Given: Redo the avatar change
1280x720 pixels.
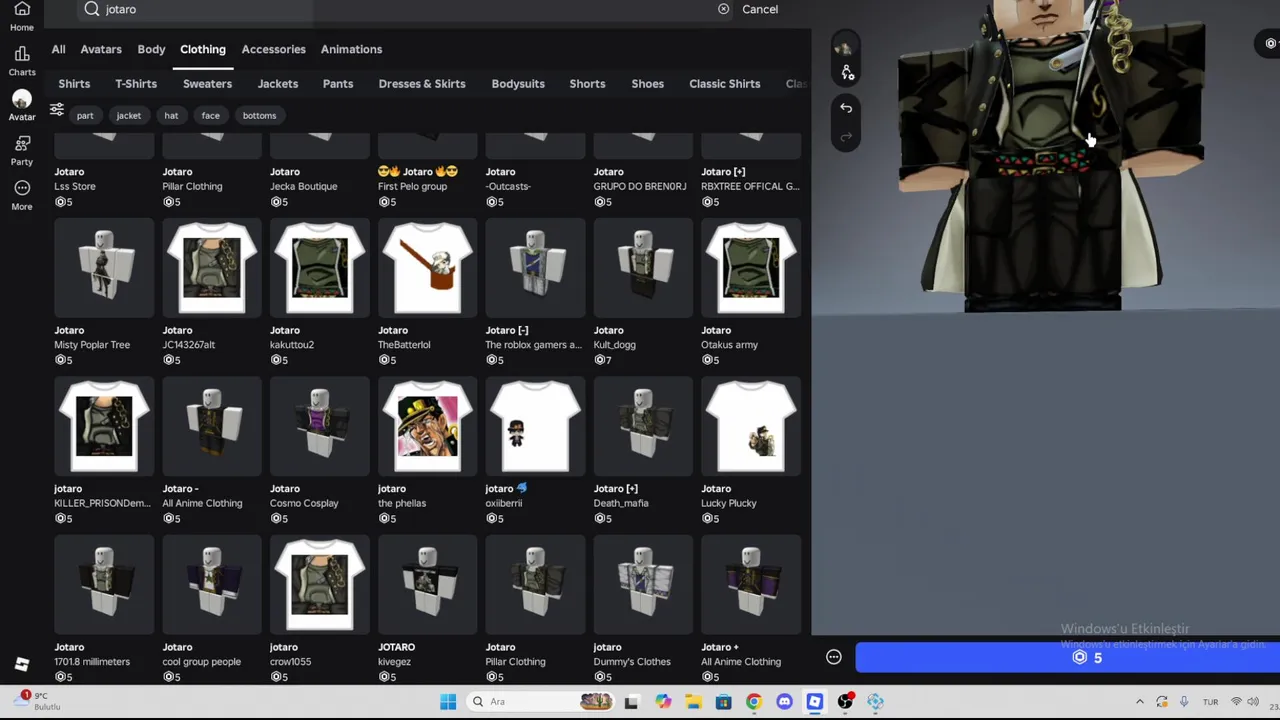Looking at the screenshot, I should [846, 137].
